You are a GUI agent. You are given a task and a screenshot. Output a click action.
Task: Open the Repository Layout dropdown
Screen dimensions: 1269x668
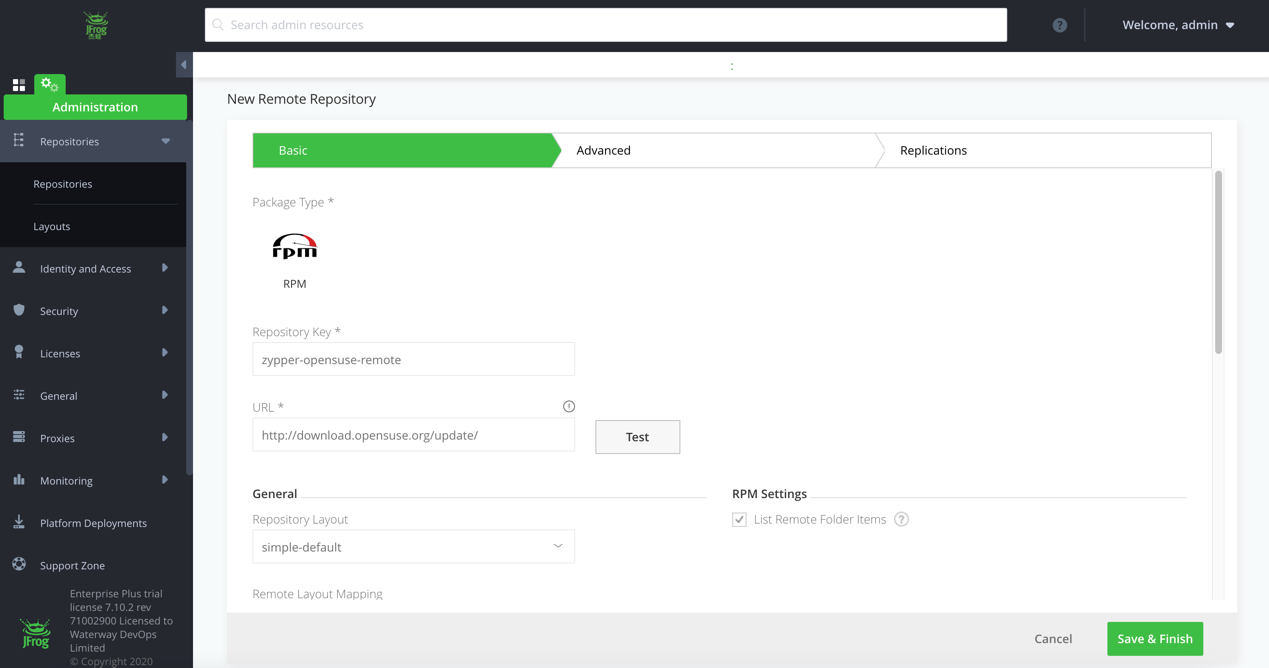coord(413,547)
